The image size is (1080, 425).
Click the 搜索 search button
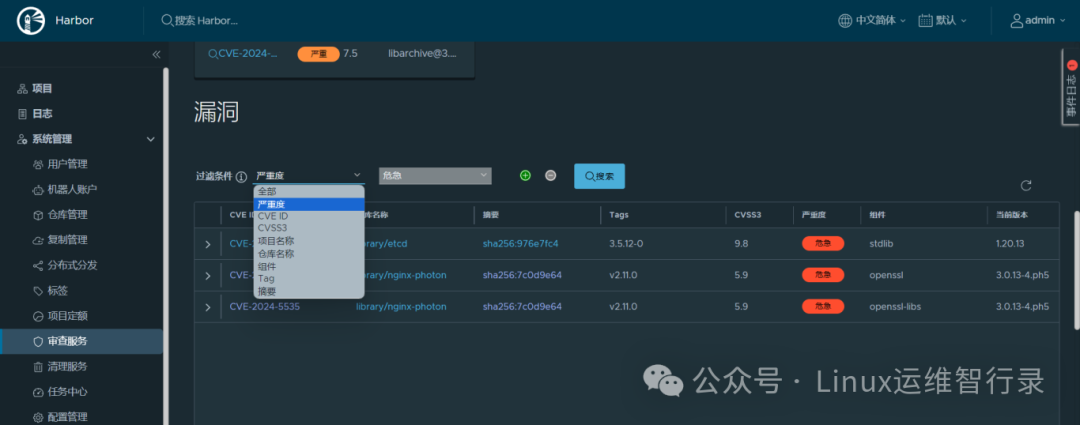(599, 176)
